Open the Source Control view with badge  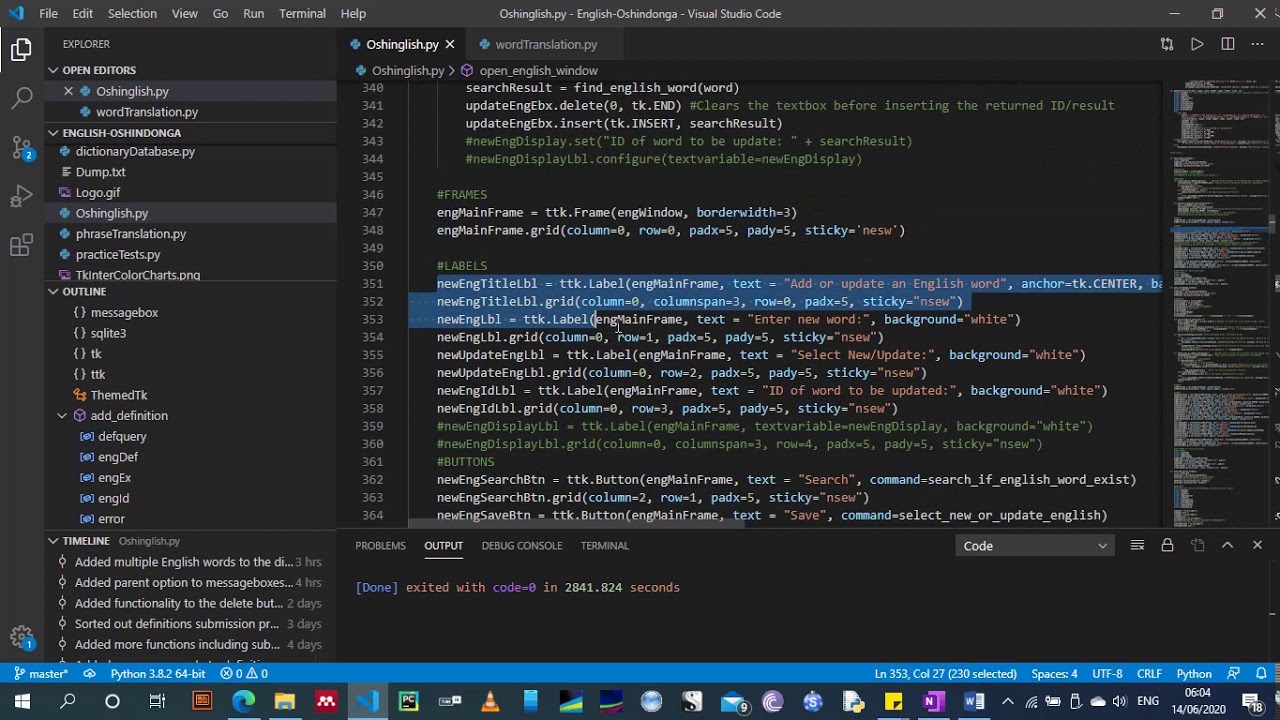pyautogui.click(x=22, y=147)
